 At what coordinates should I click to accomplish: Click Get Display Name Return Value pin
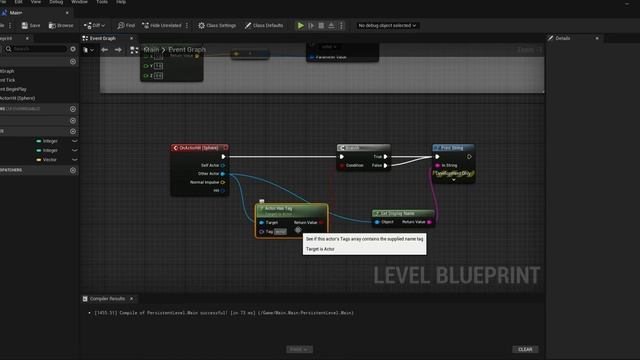pos(429,222)
